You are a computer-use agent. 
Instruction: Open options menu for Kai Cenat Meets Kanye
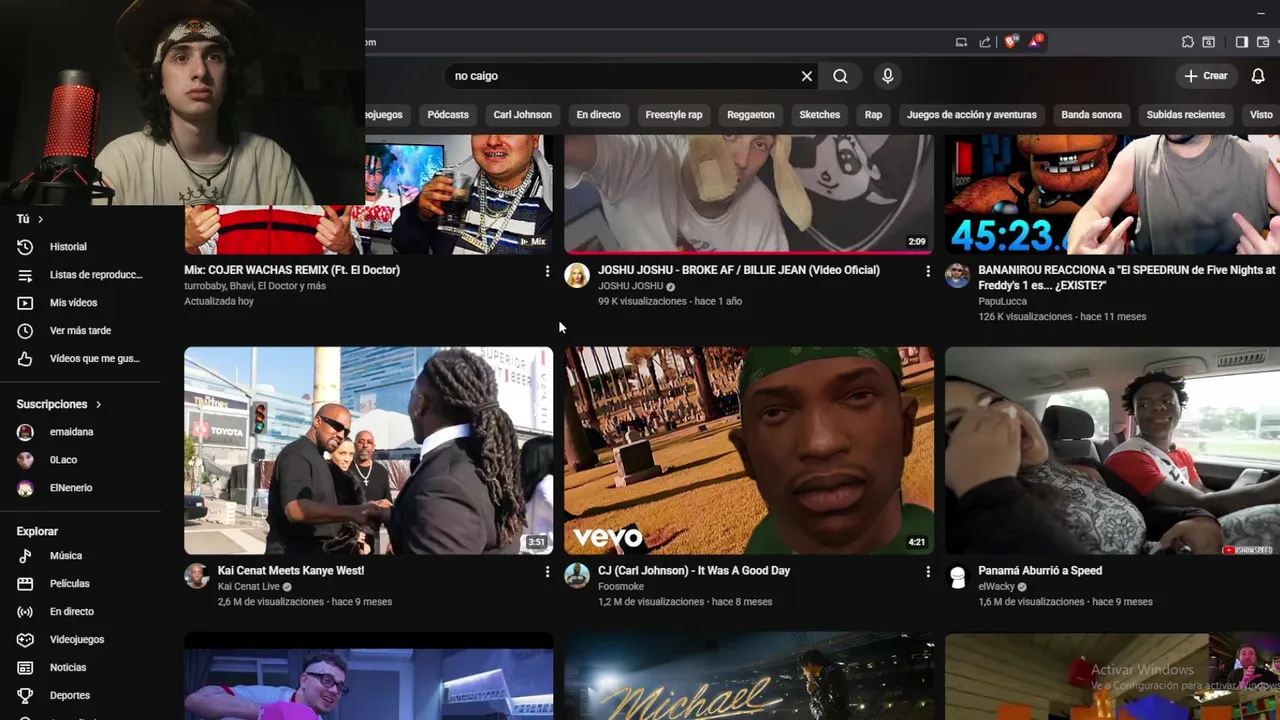pos(547,572)
